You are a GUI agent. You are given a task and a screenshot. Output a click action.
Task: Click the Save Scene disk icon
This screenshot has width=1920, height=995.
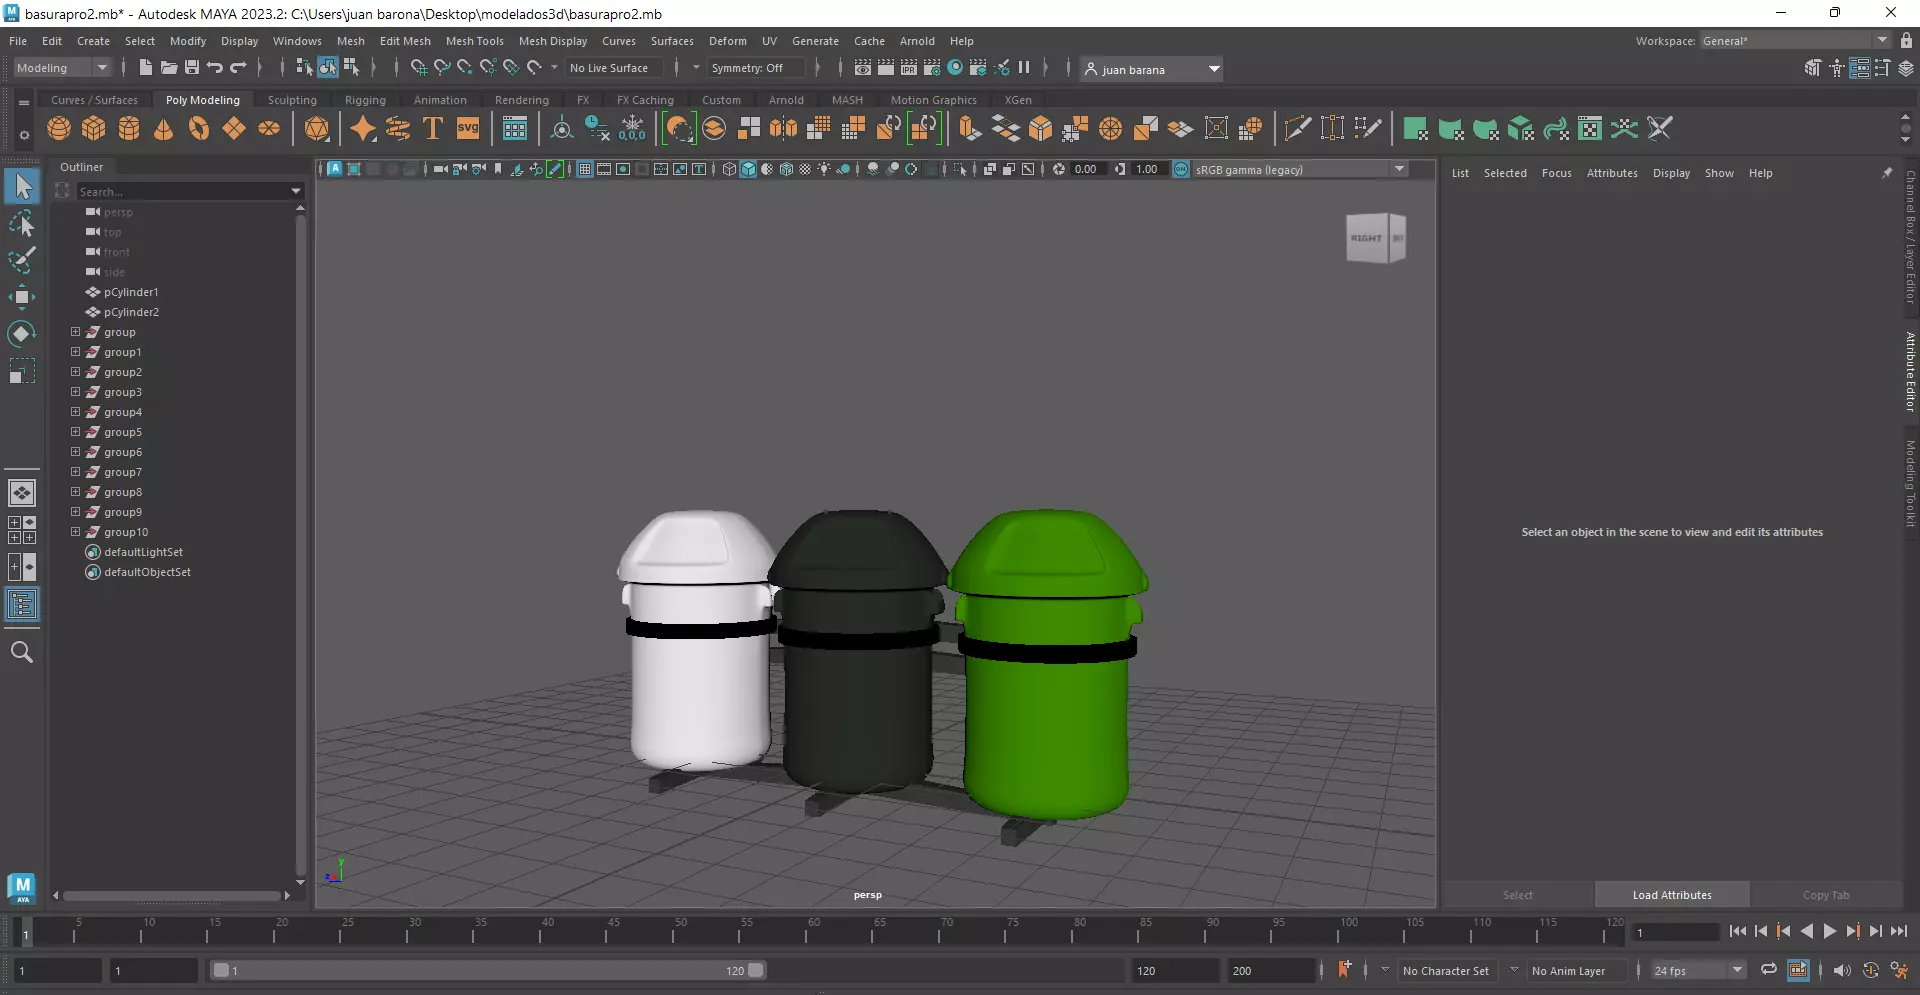(192, 67)
